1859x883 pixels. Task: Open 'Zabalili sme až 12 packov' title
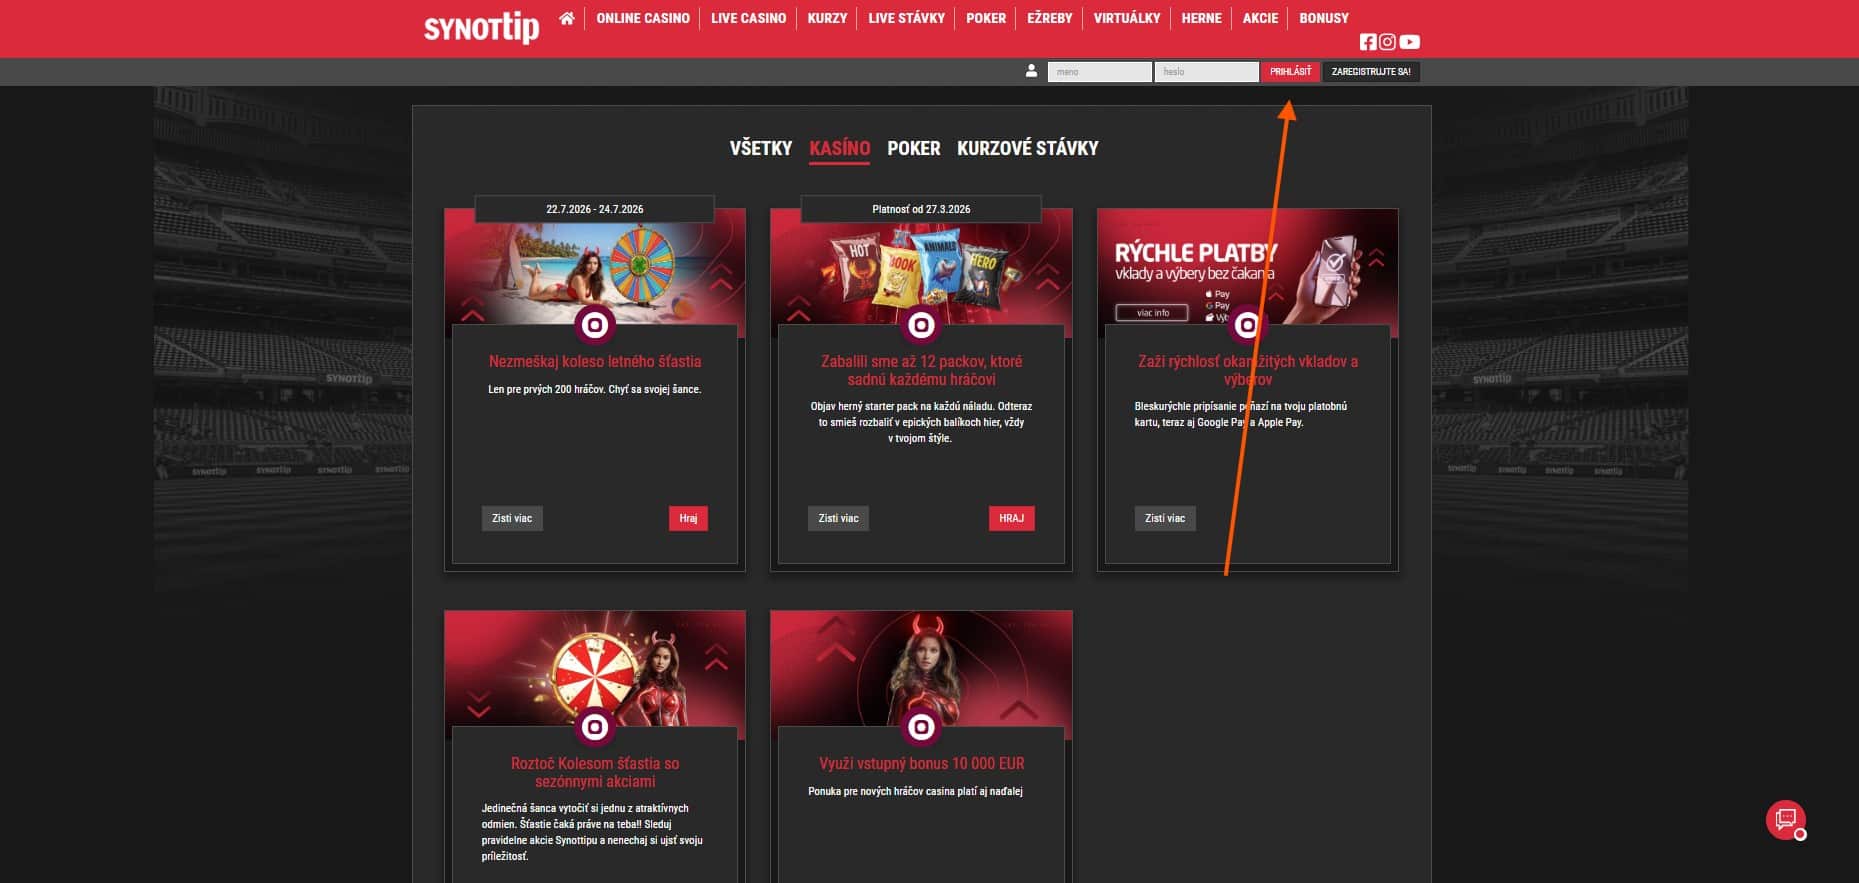tap(921, 371)
